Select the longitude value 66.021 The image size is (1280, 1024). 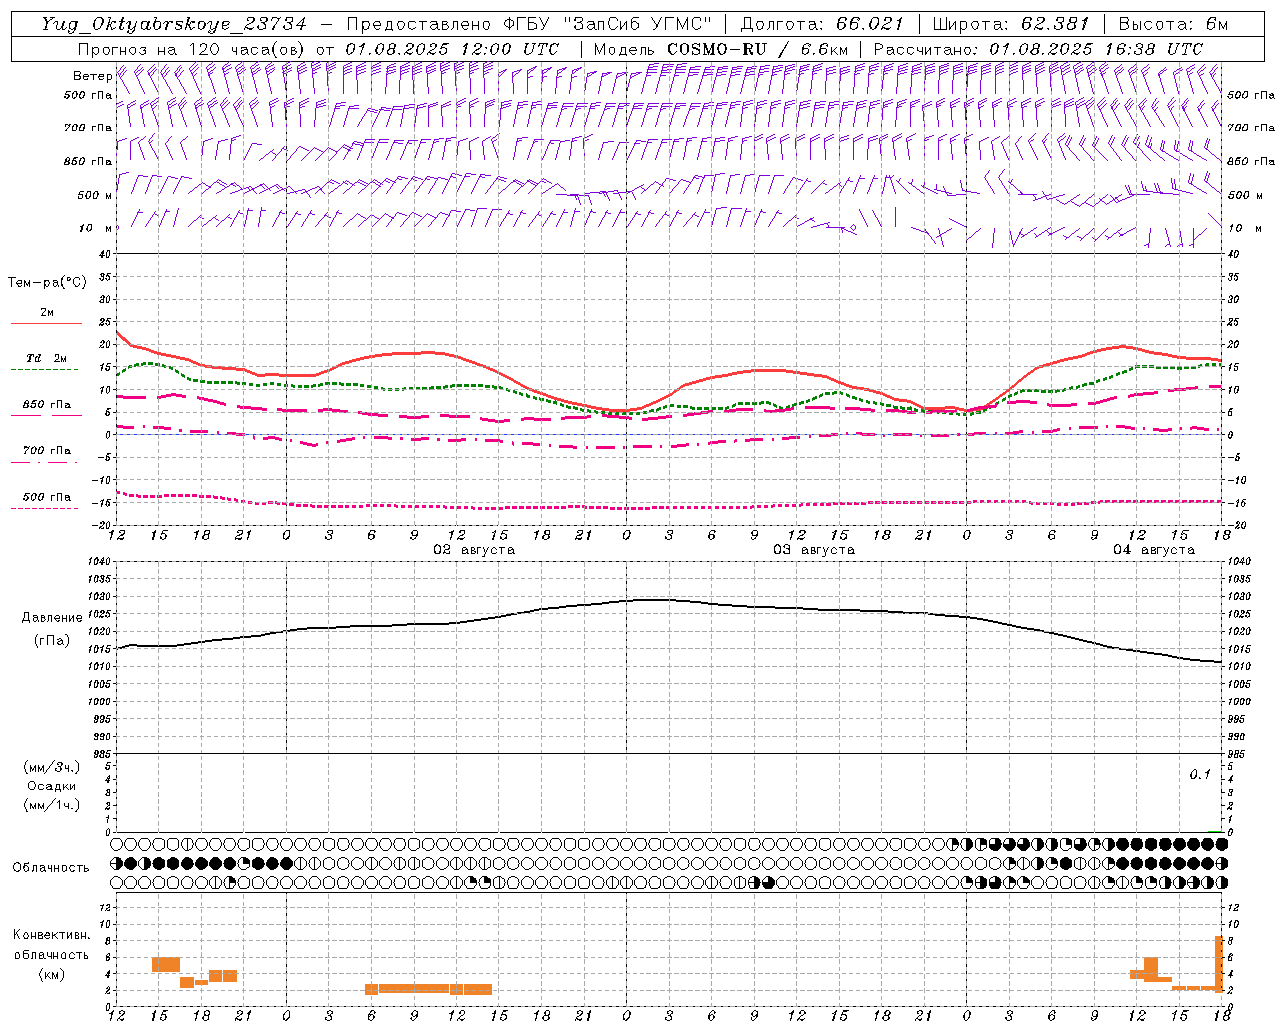tap(870, 24)
